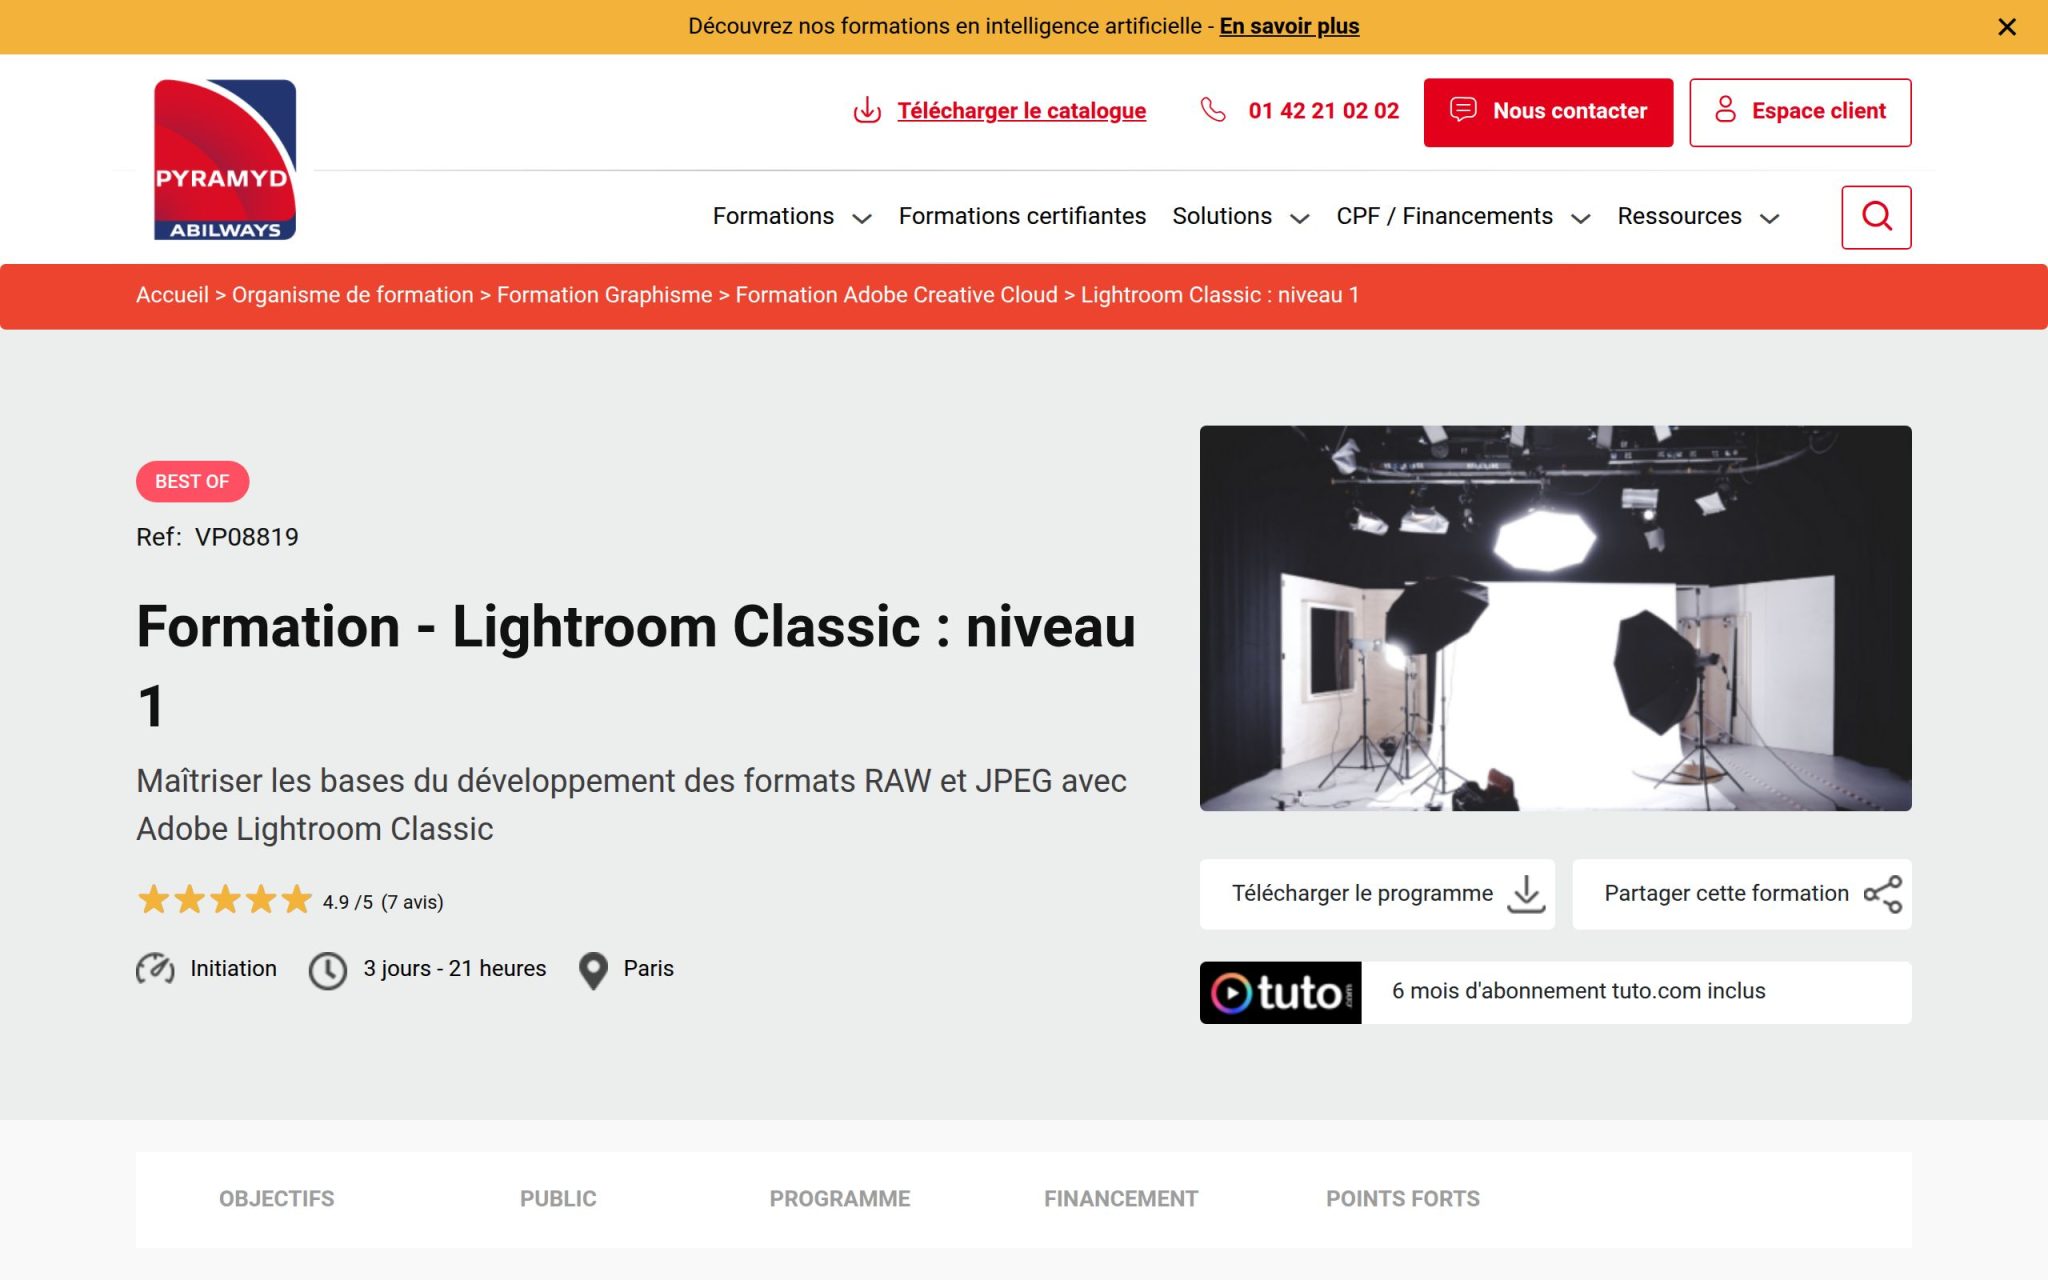Click the '3 jours - 21 heures' text
Screen dimensions: 2048x1280
[x=454, y=968]
